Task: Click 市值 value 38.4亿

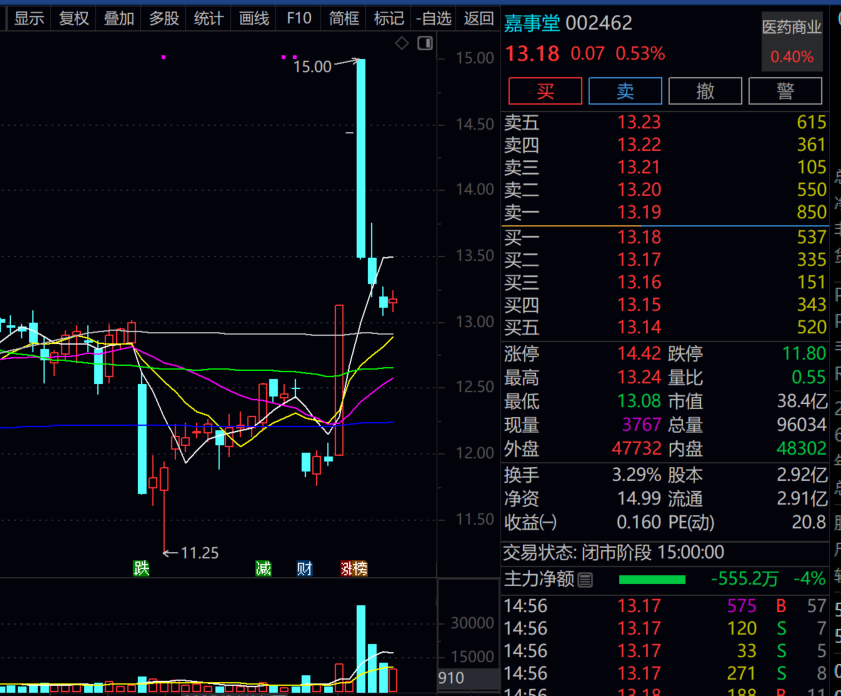Action: pyautogui.click(x=802, y=401)
